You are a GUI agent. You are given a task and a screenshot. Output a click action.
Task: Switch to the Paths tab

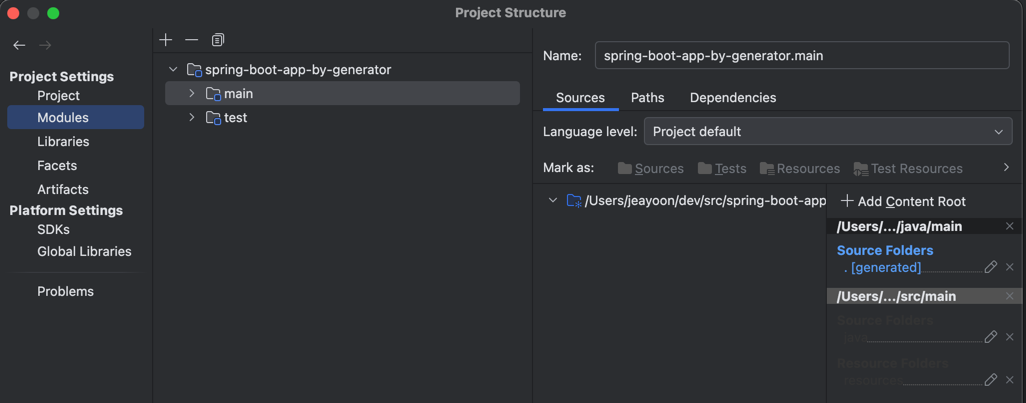coord(647,97)
